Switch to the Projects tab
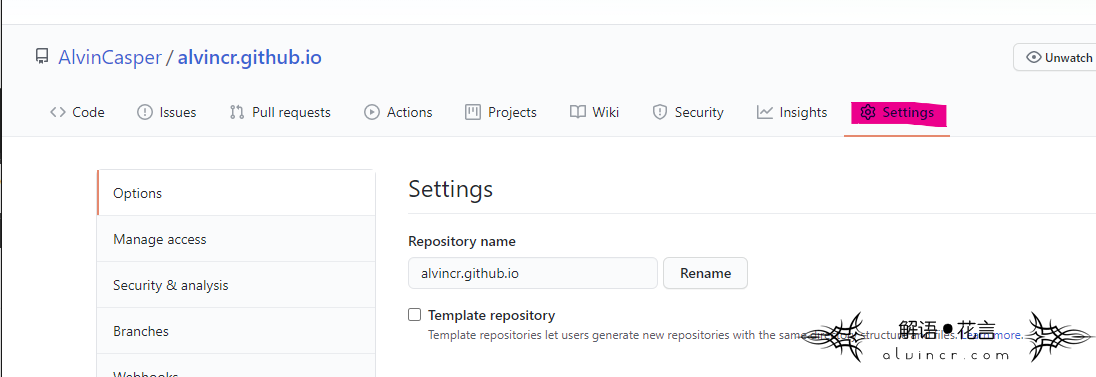Screen dimensions: 1096x377 [501, 112]
